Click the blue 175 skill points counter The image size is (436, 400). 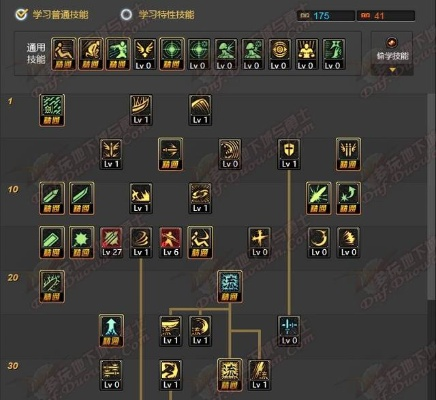(326, 16)
